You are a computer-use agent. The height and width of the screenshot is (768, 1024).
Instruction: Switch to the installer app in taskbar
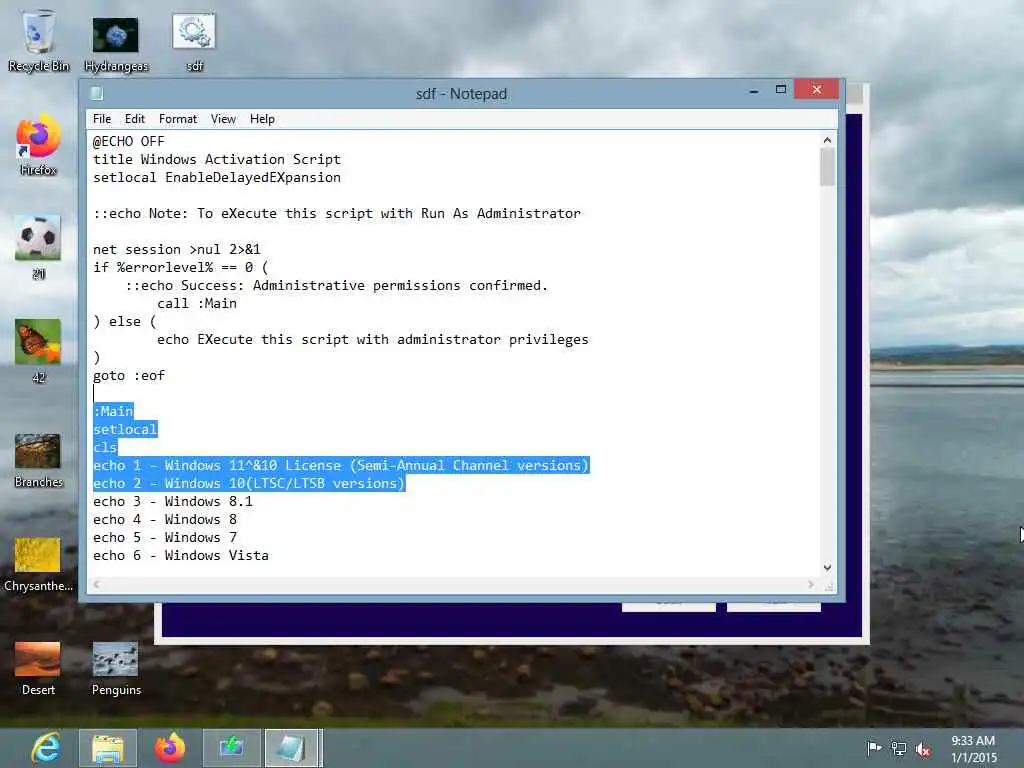click(231, 748)
